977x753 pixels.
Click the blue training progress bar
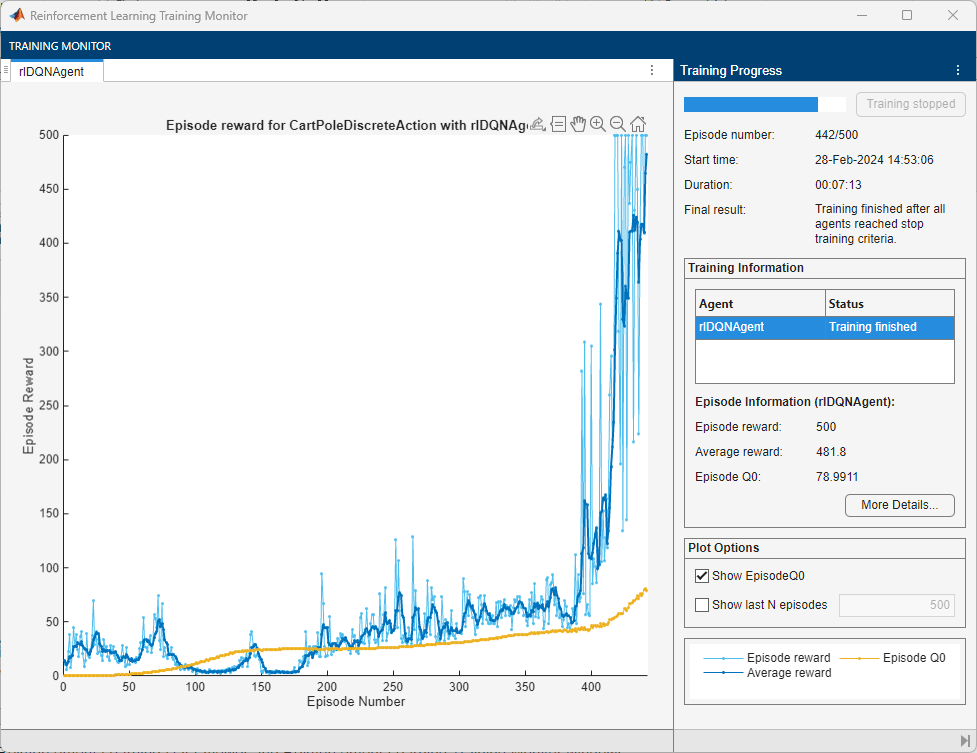pos(751,104)
